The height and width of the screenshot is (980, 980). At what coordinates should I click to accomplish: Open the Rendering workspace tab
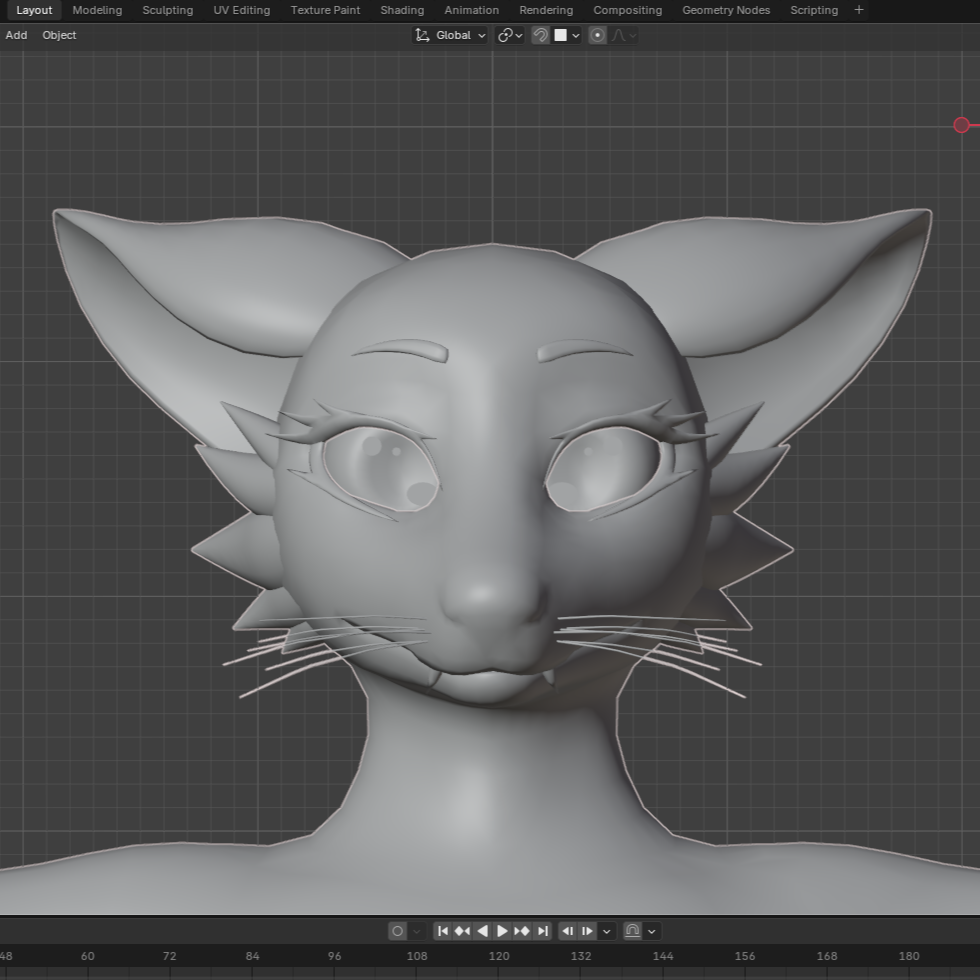point(546,10)
